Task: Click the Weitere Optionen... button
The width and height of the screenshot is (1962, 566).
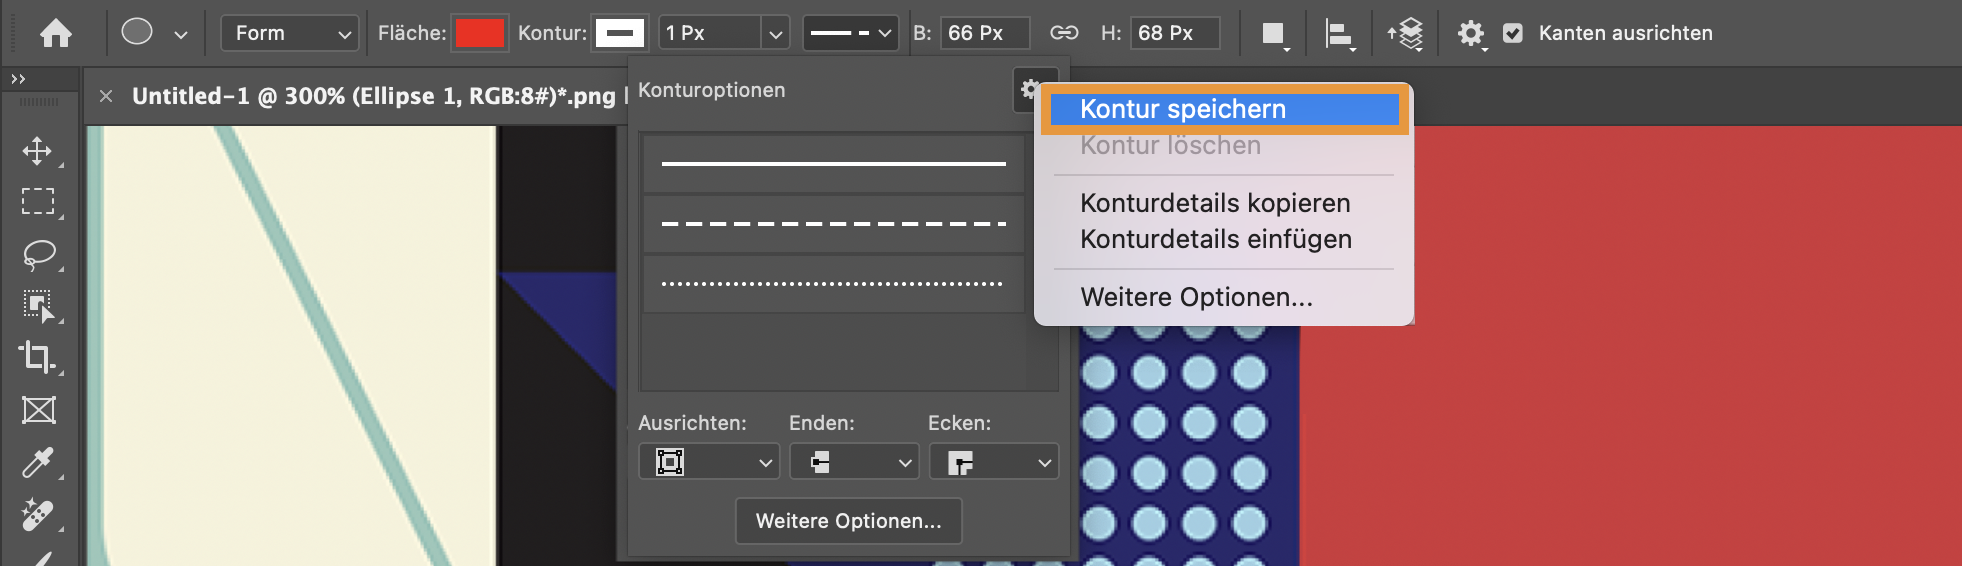Action: (x=848, y=521)
